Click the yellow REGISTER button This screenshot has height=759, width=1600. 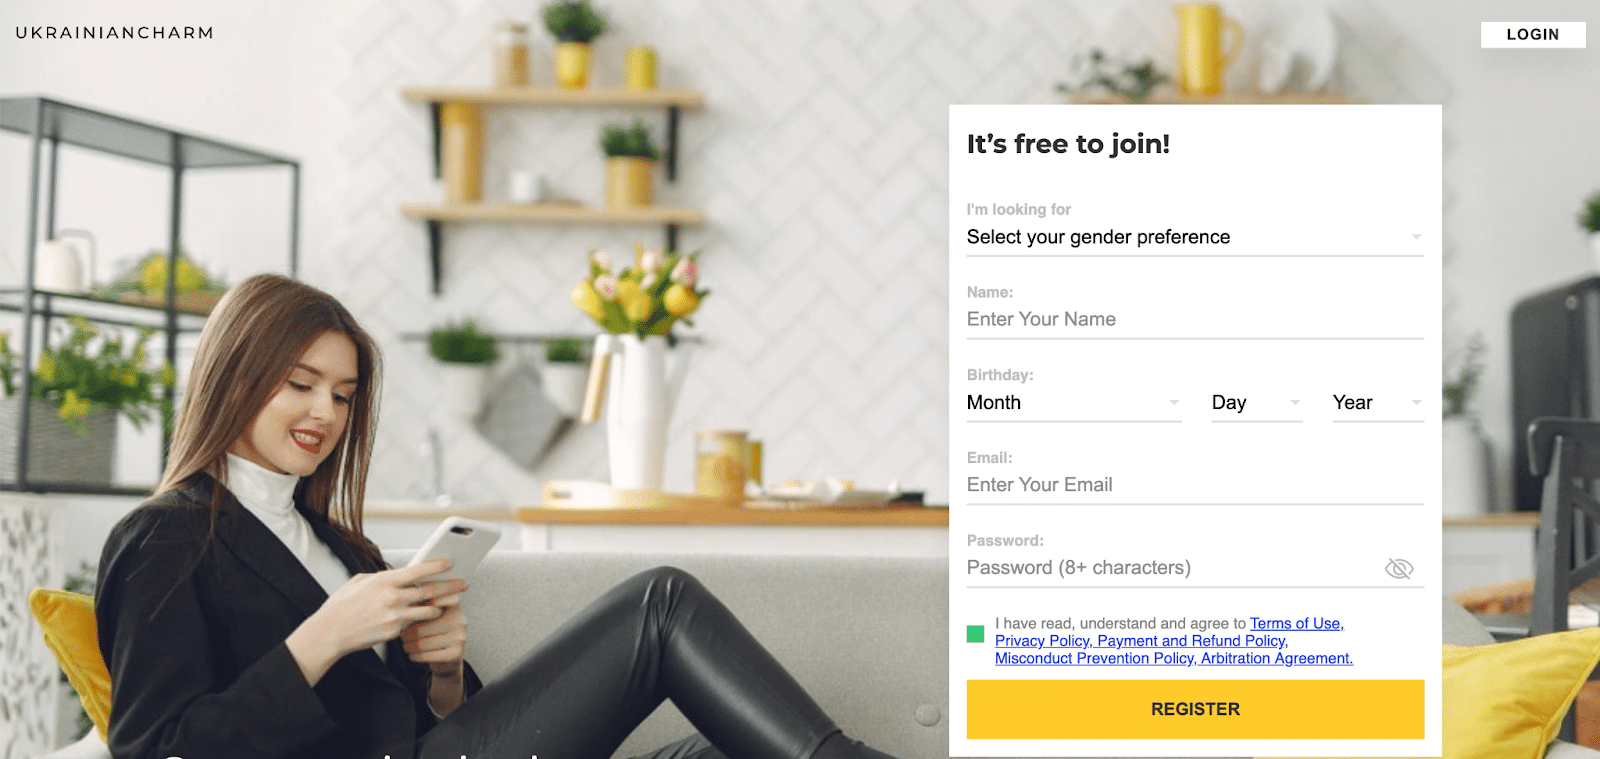click(x=1195, y=709)
